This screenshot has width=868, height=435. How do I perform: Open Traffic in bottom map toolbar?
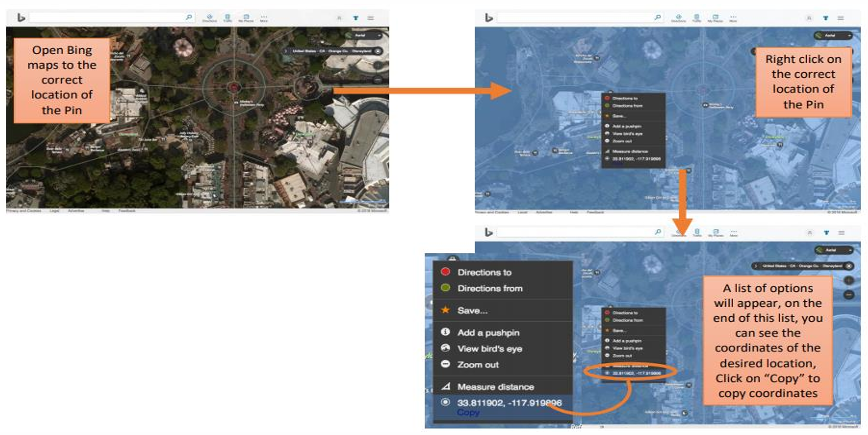[x=697, y=233]
